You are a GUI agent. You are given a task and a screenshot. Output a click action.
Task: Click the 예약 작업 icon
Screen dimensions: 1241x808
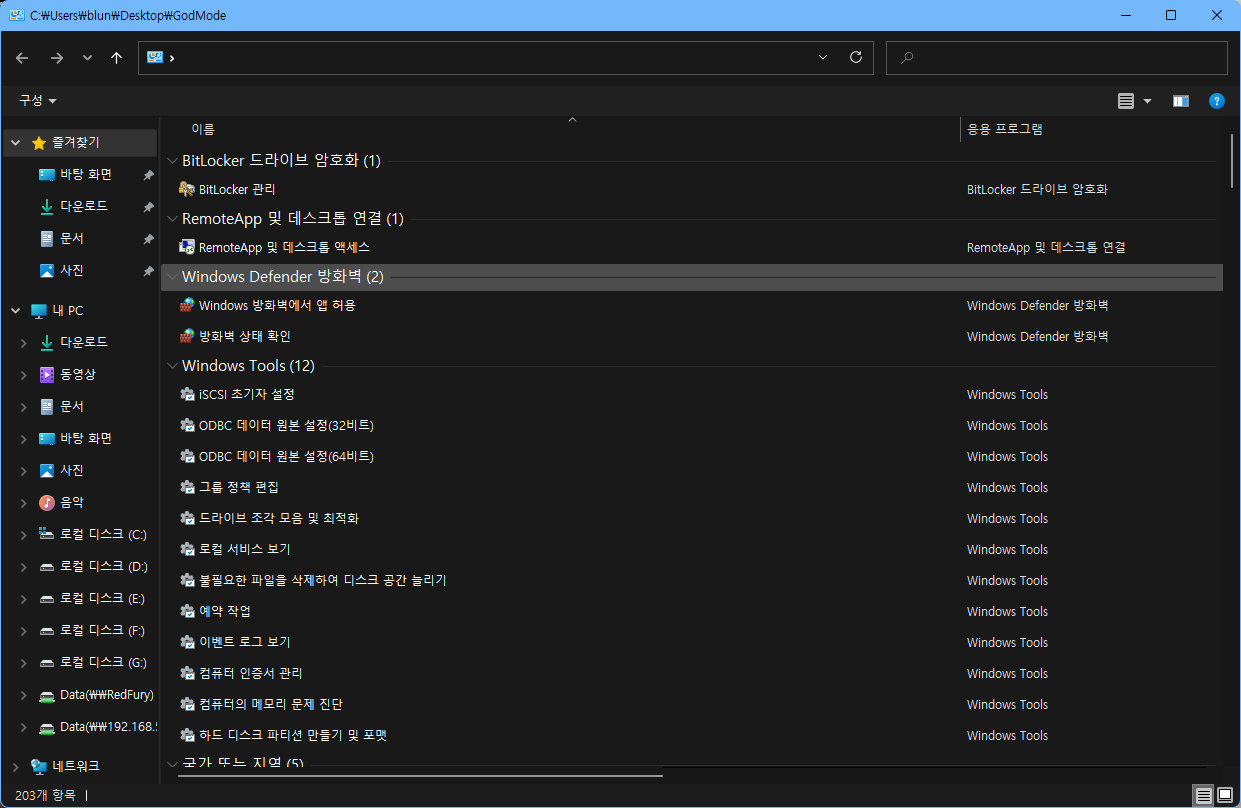(186, 611)
